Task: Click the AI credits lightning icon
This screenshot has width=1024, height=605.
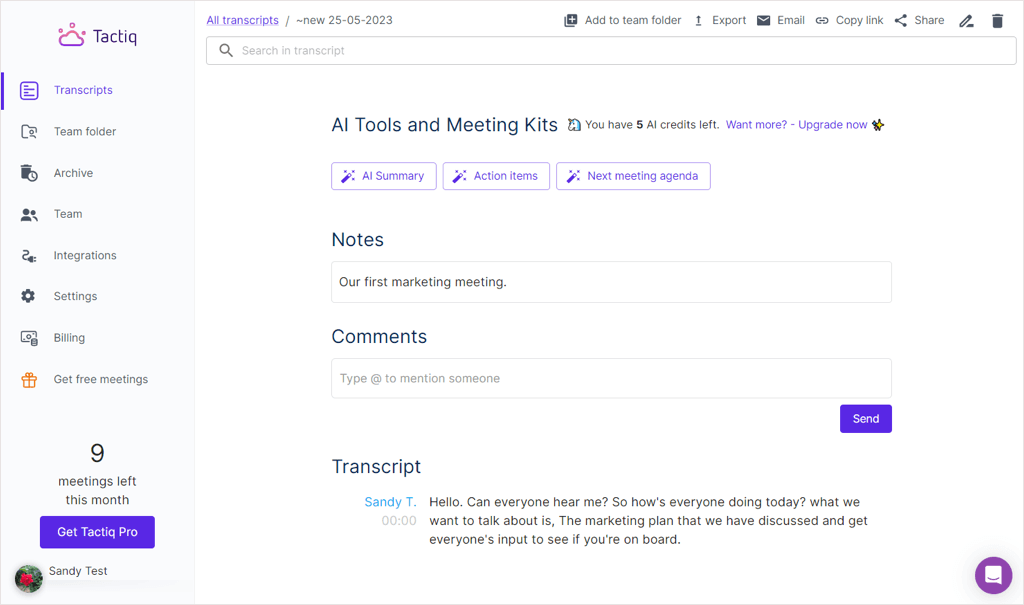Action: [573, 124]
